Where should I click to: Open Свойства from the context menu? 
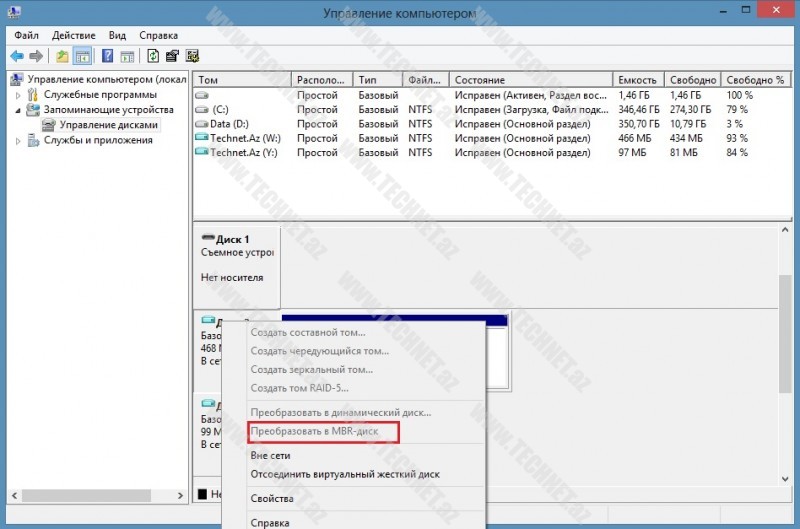[271, 499]
